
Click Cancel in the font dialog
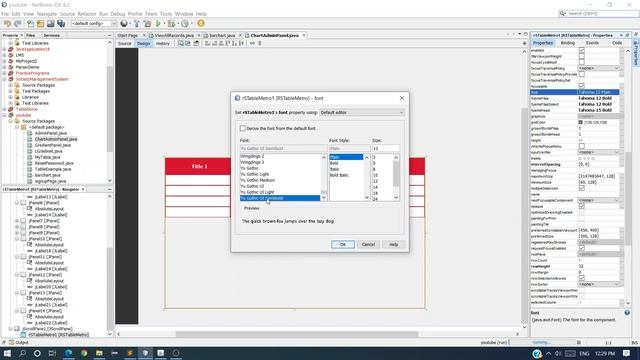[368, 244]
